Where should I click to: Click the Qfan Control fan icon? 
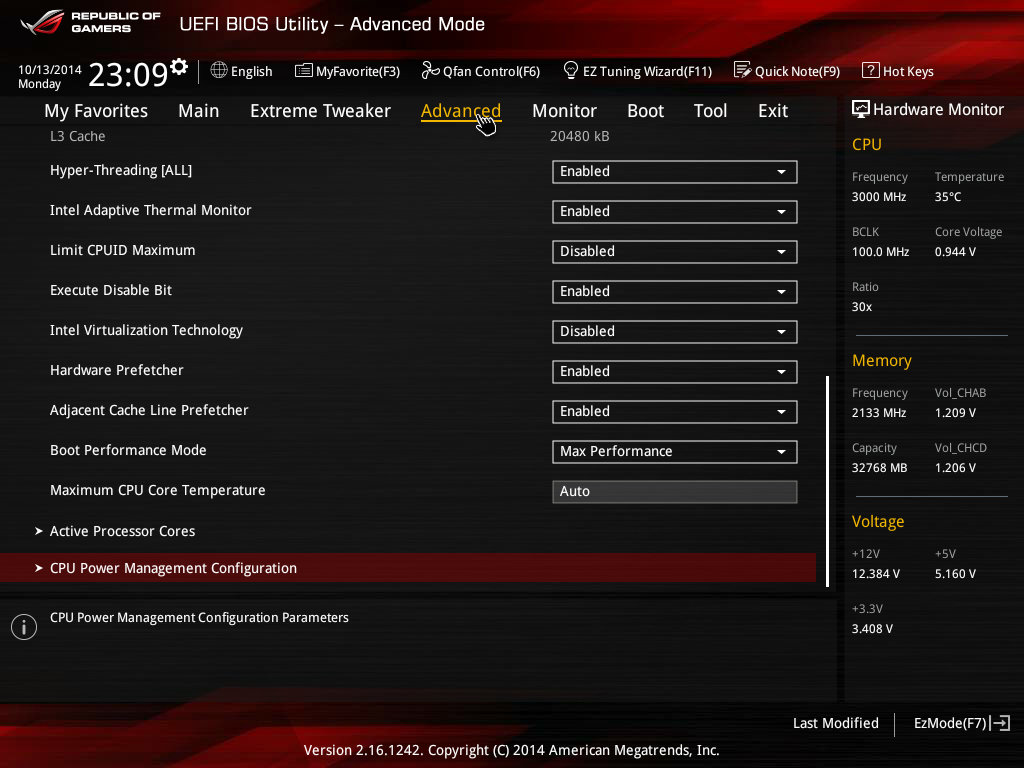[430, 71]
